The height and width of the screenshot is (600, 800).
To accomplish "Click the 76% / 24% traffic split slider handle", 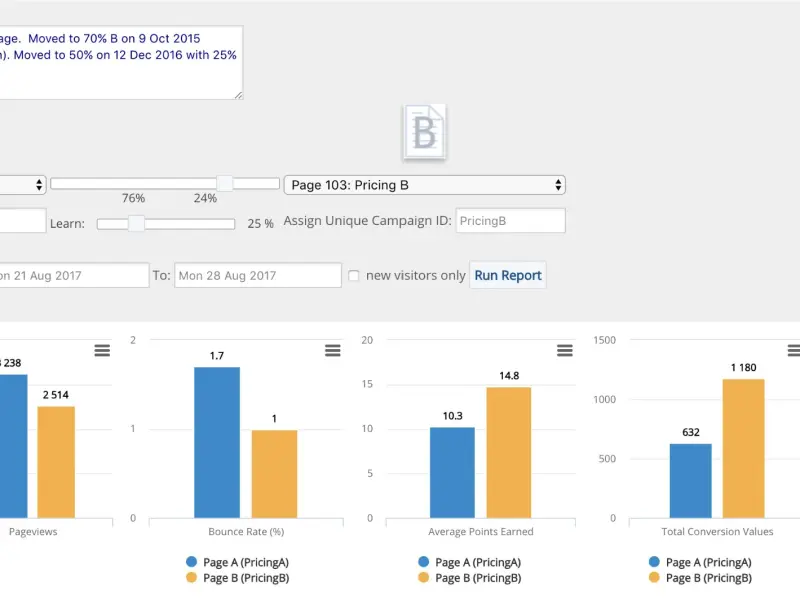I will click(x=224, y=183).
